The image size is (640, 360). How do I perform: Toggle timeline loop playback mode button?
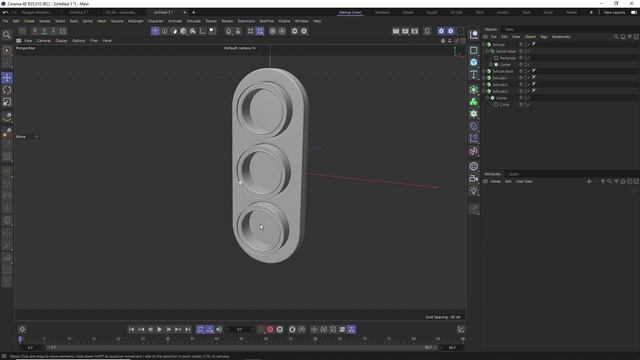pos(200,329)
